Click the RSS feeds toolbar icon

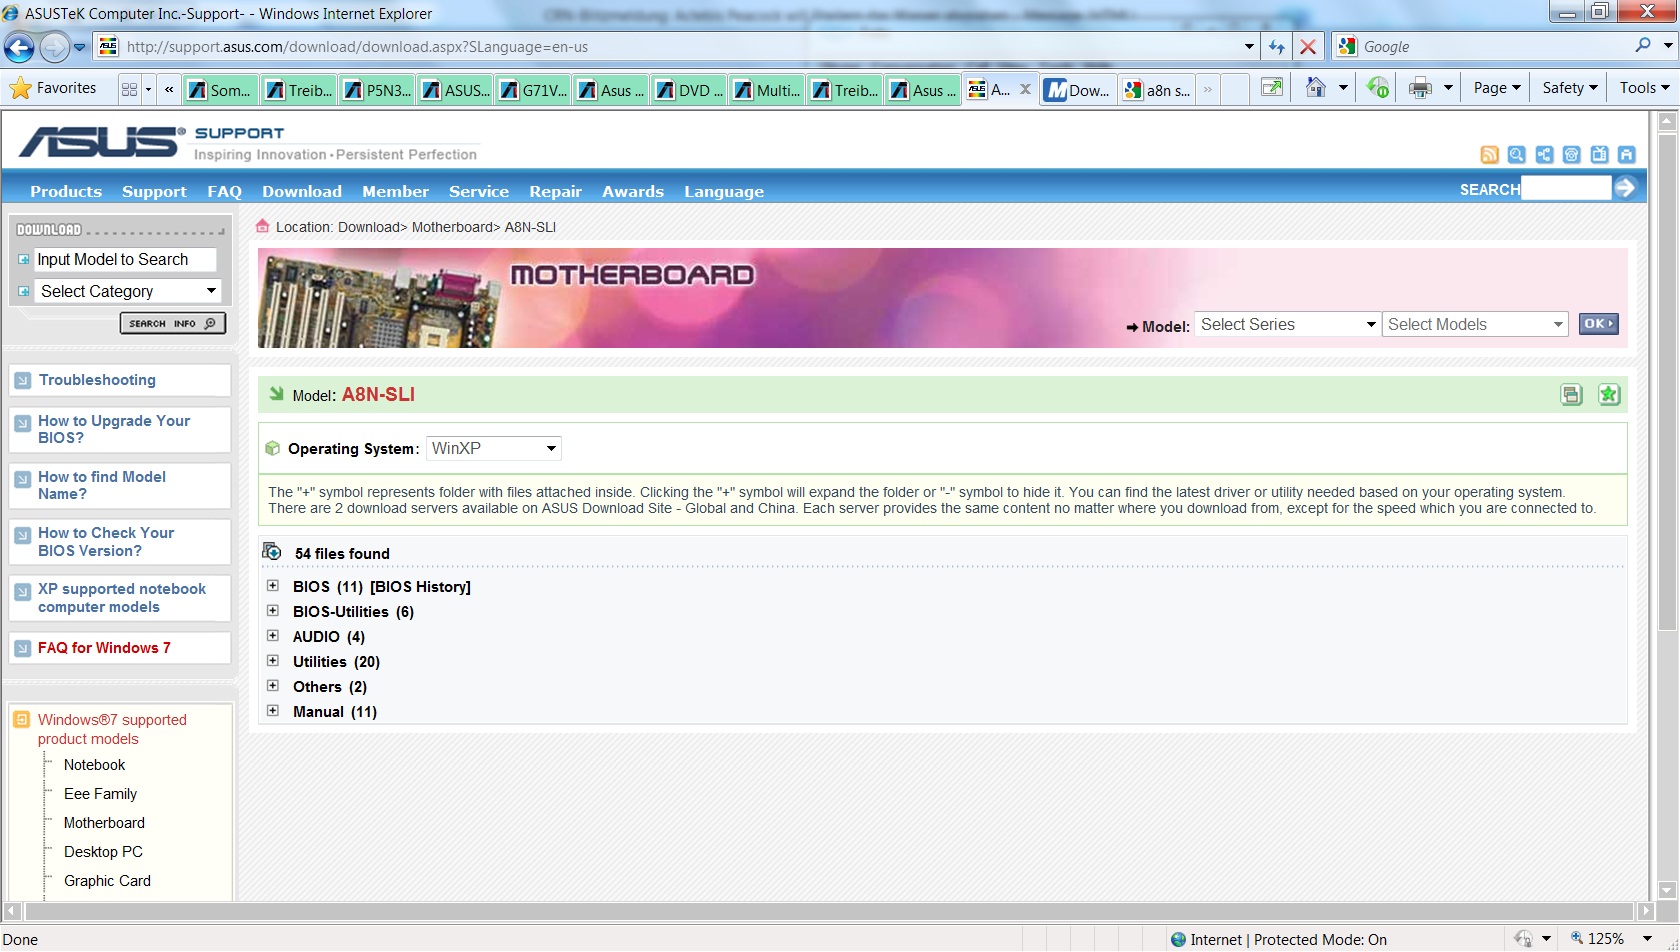[1378, 88]
